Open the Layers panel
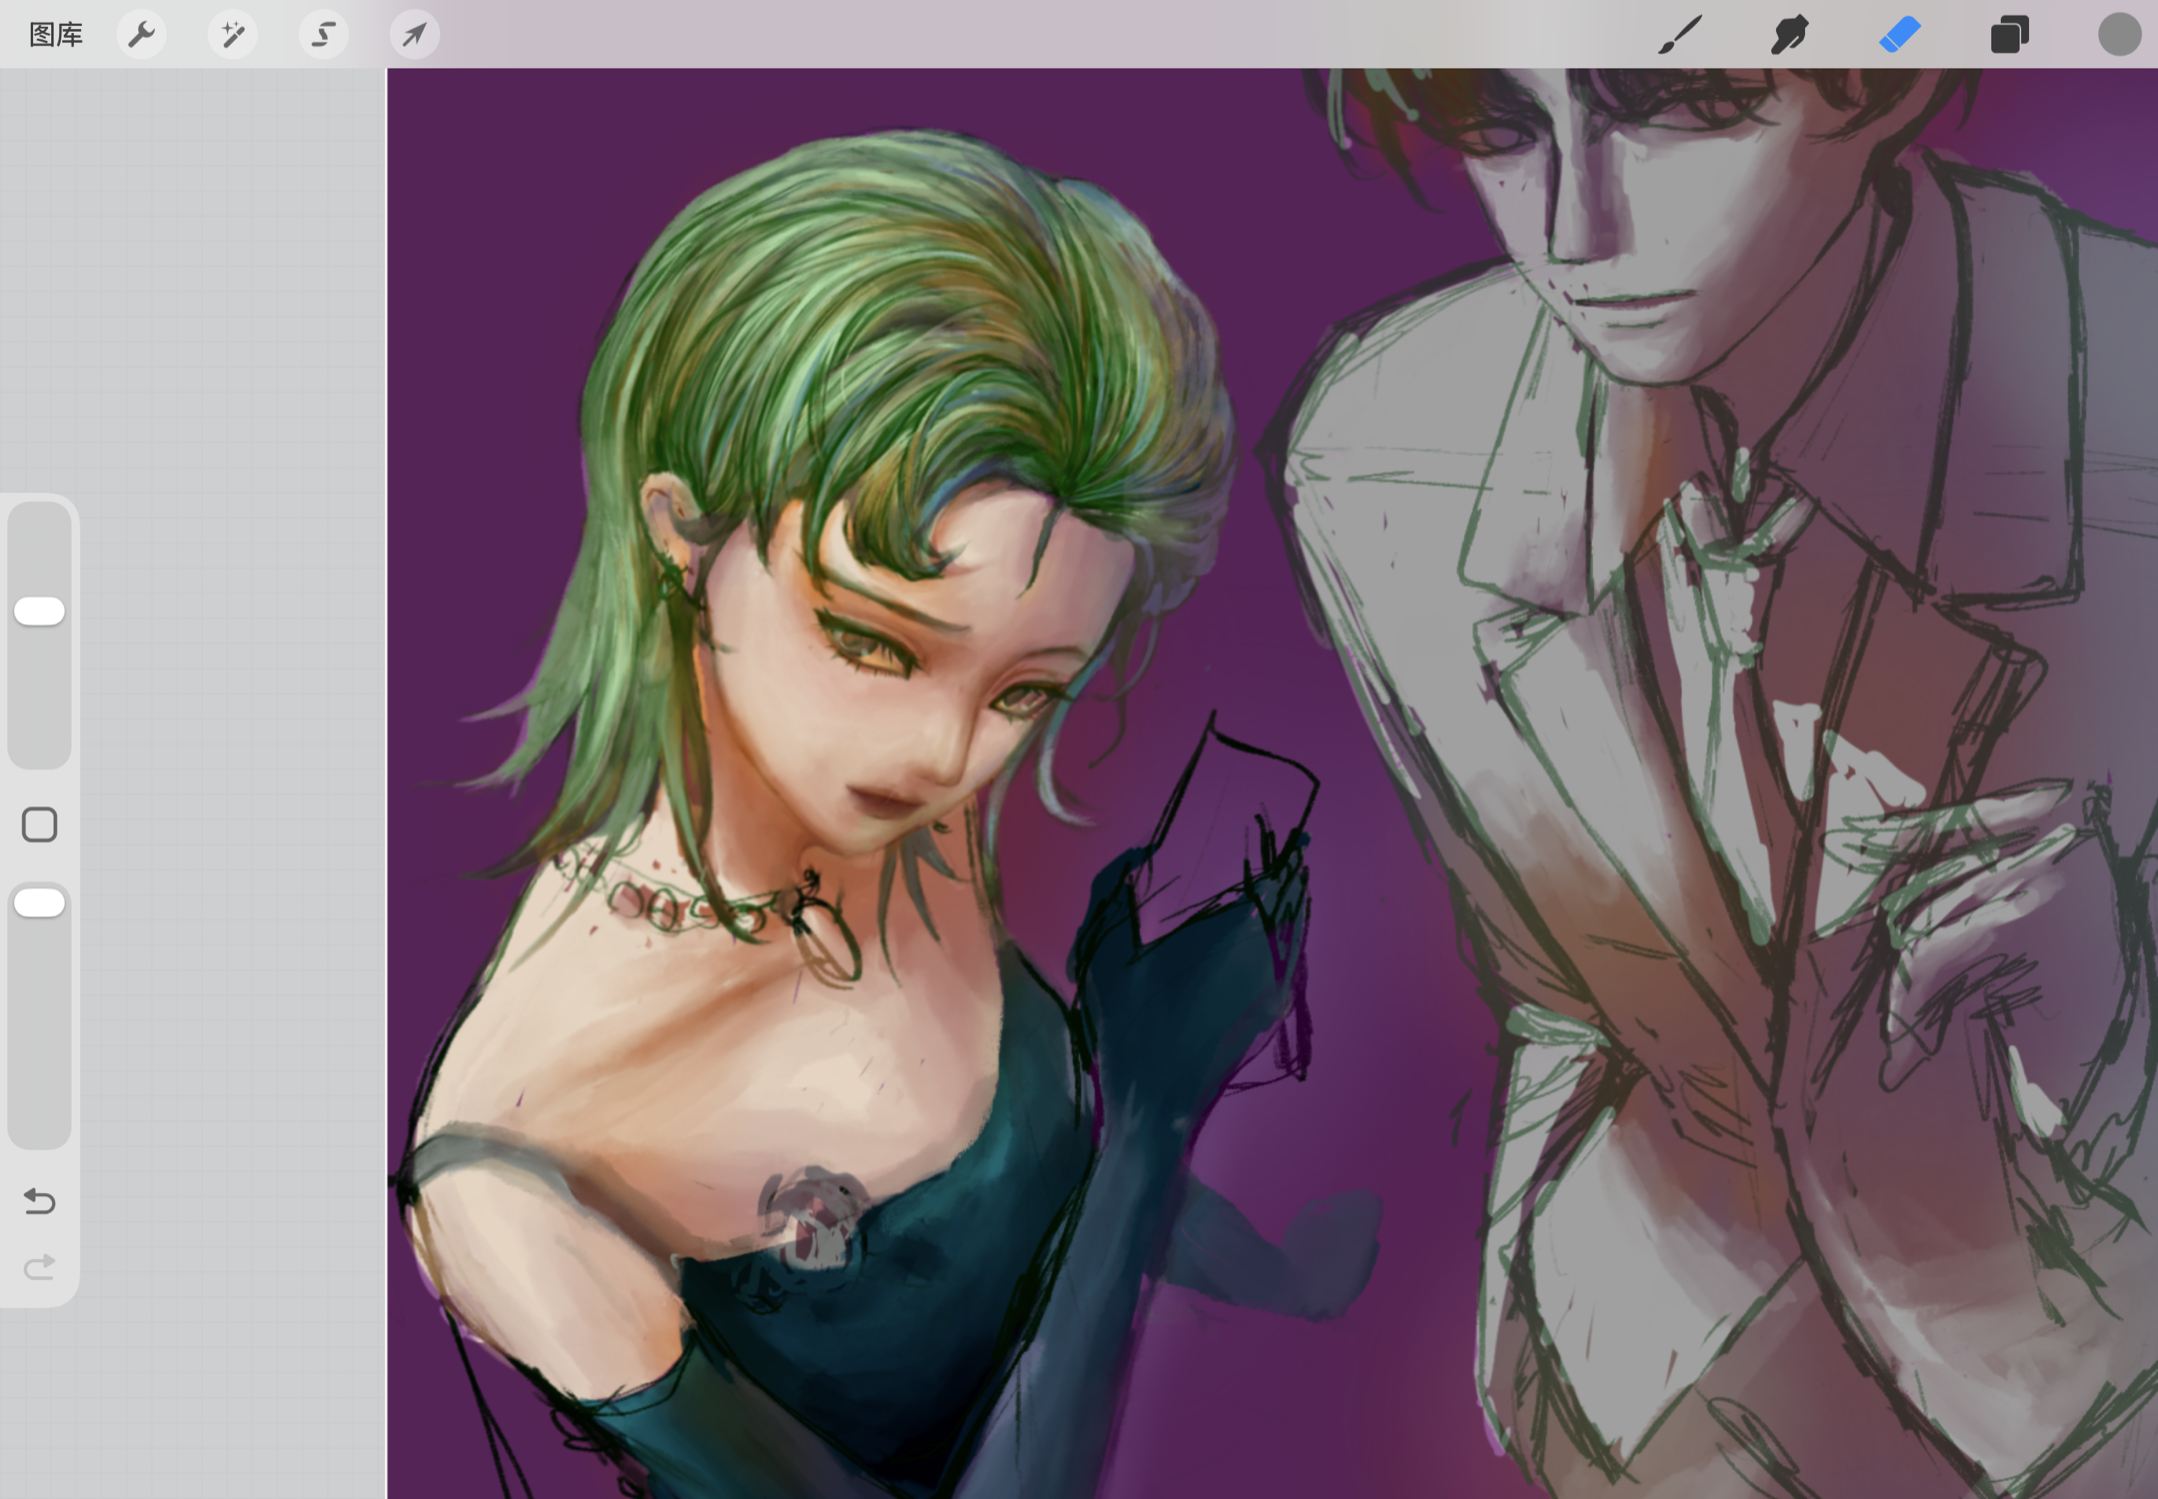The image size is (2158, 1499). [x=2009, y=35]
